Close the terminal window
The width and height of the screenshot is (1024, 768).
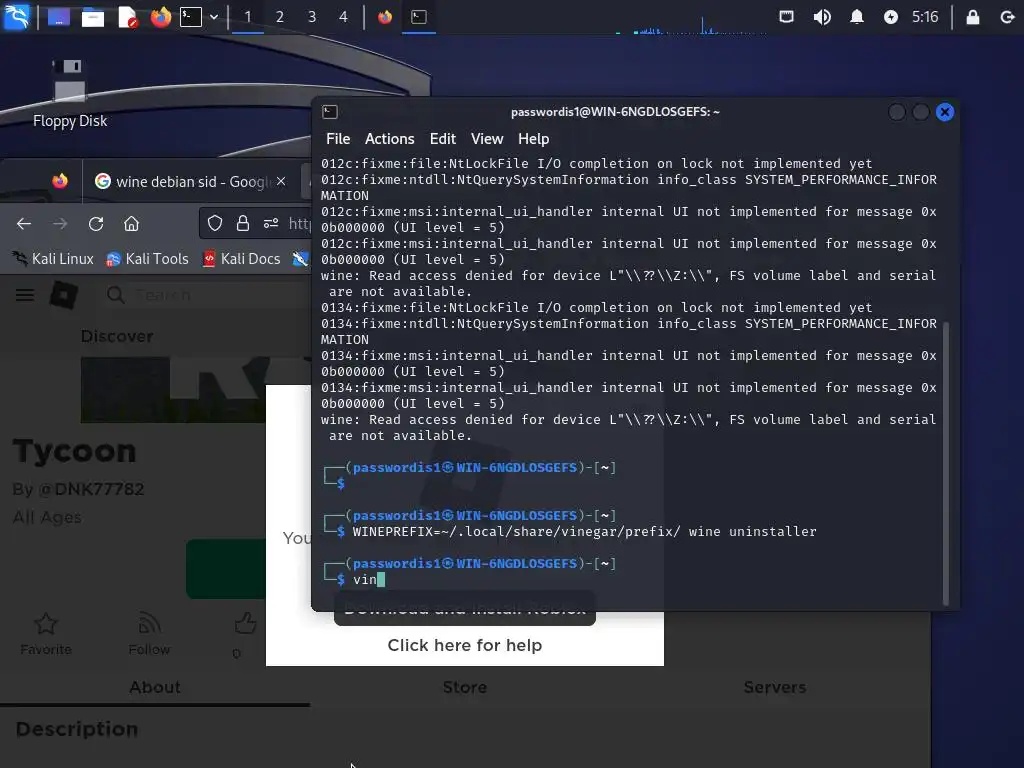[944, 112]
